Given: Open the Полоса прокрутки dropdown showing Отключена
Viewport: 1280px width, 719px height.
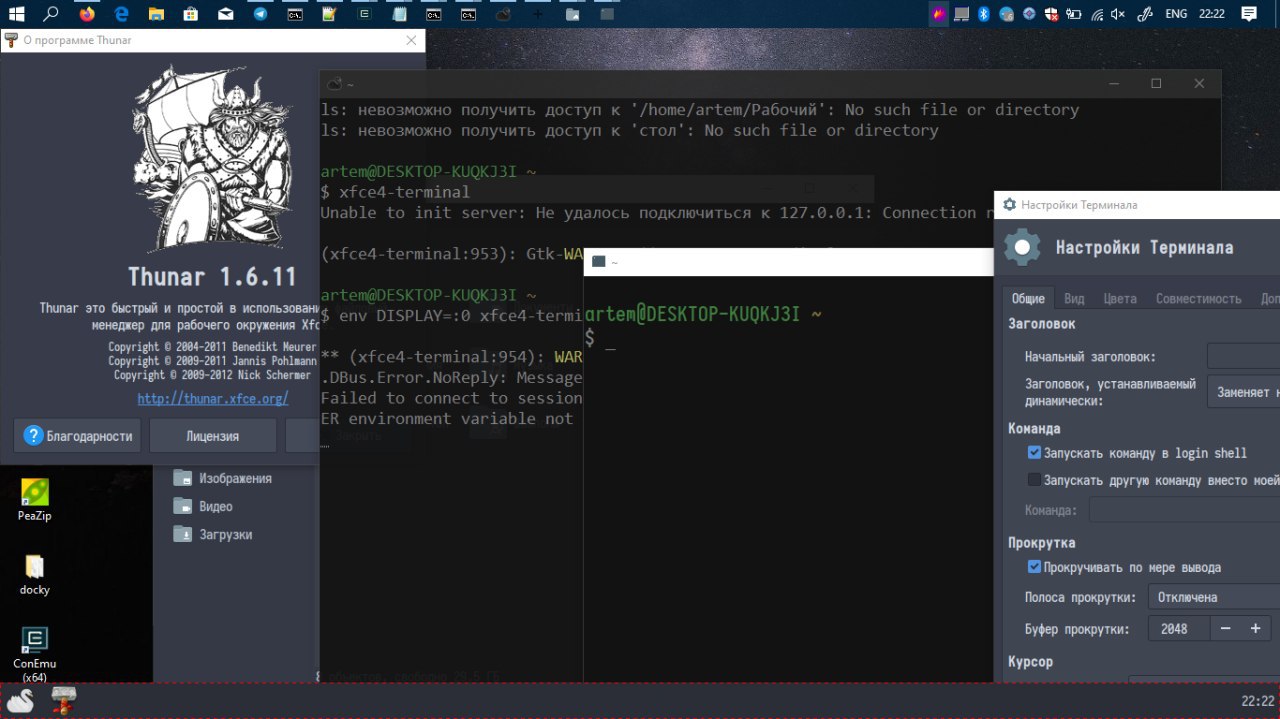Looking at the screenshot, I should (x=1214, y=597).
